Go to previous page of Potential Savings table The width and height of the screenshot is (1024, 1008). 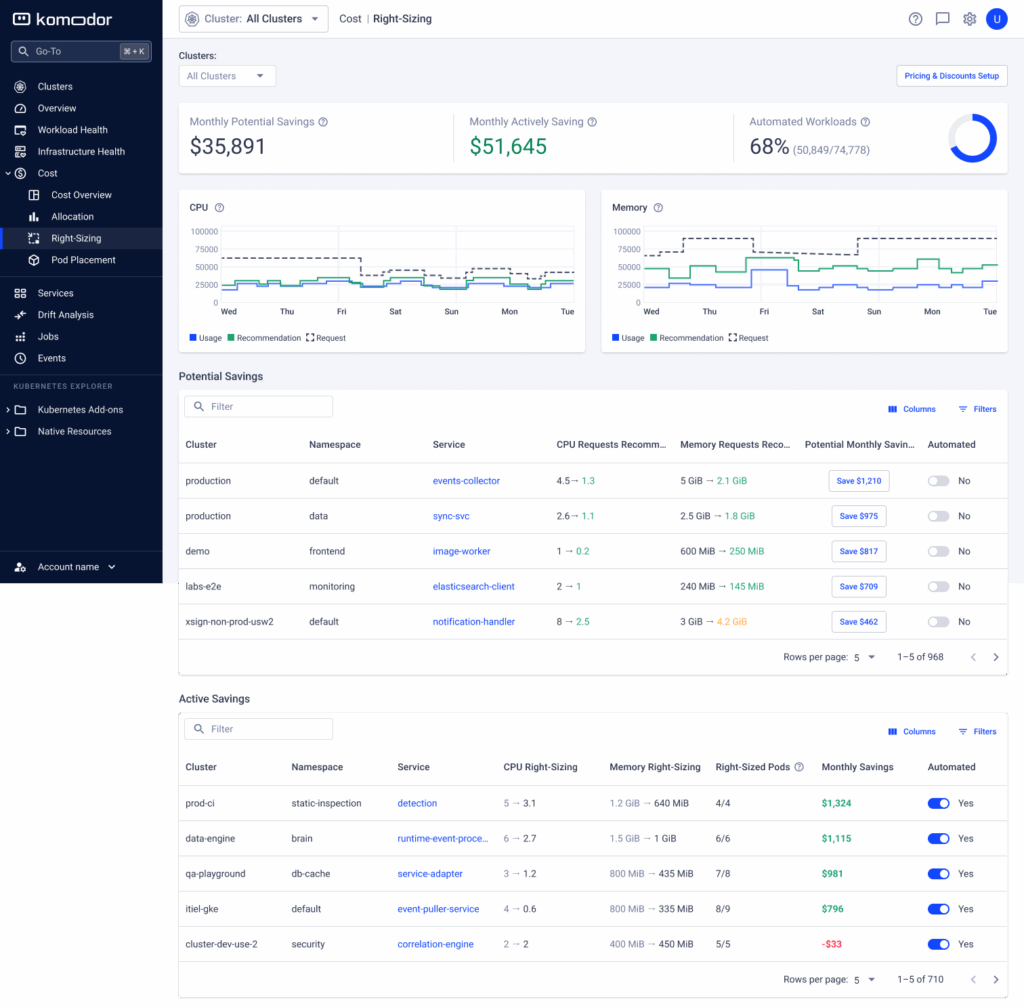point(973,657)
